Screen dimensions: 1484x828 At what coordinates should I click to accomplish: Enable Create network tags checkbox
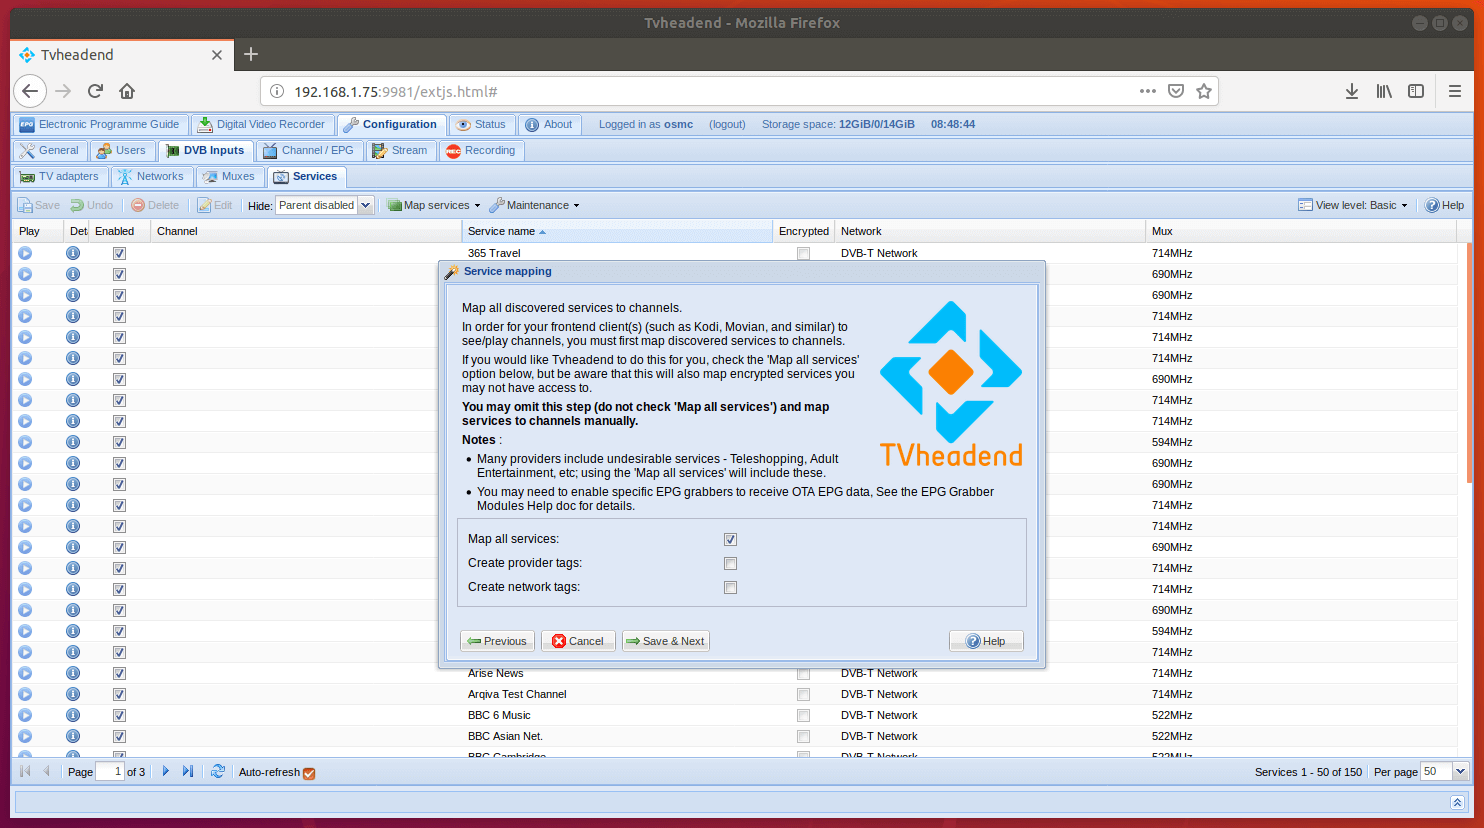730,587
